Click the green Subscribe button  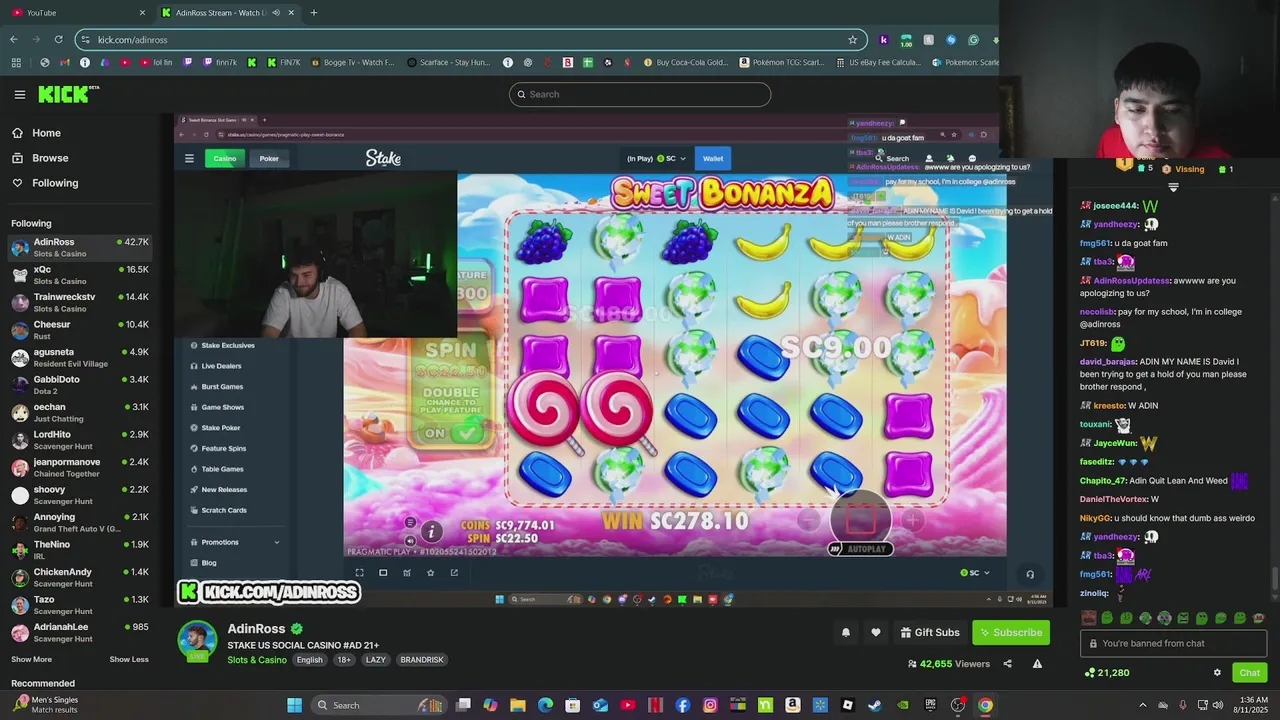[1011, 632]
